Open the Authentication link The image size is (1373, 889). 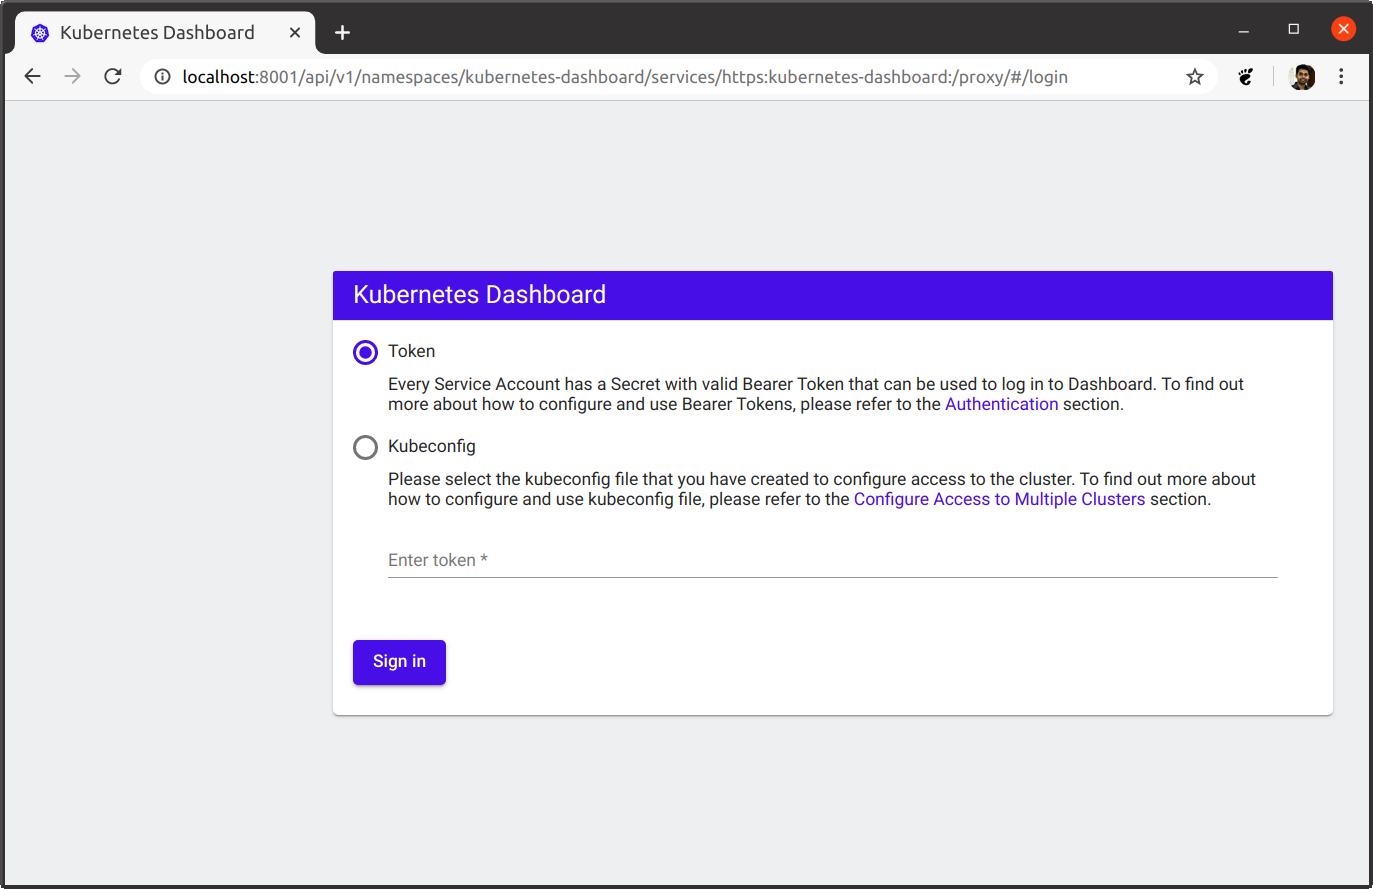coord(1001,404)
